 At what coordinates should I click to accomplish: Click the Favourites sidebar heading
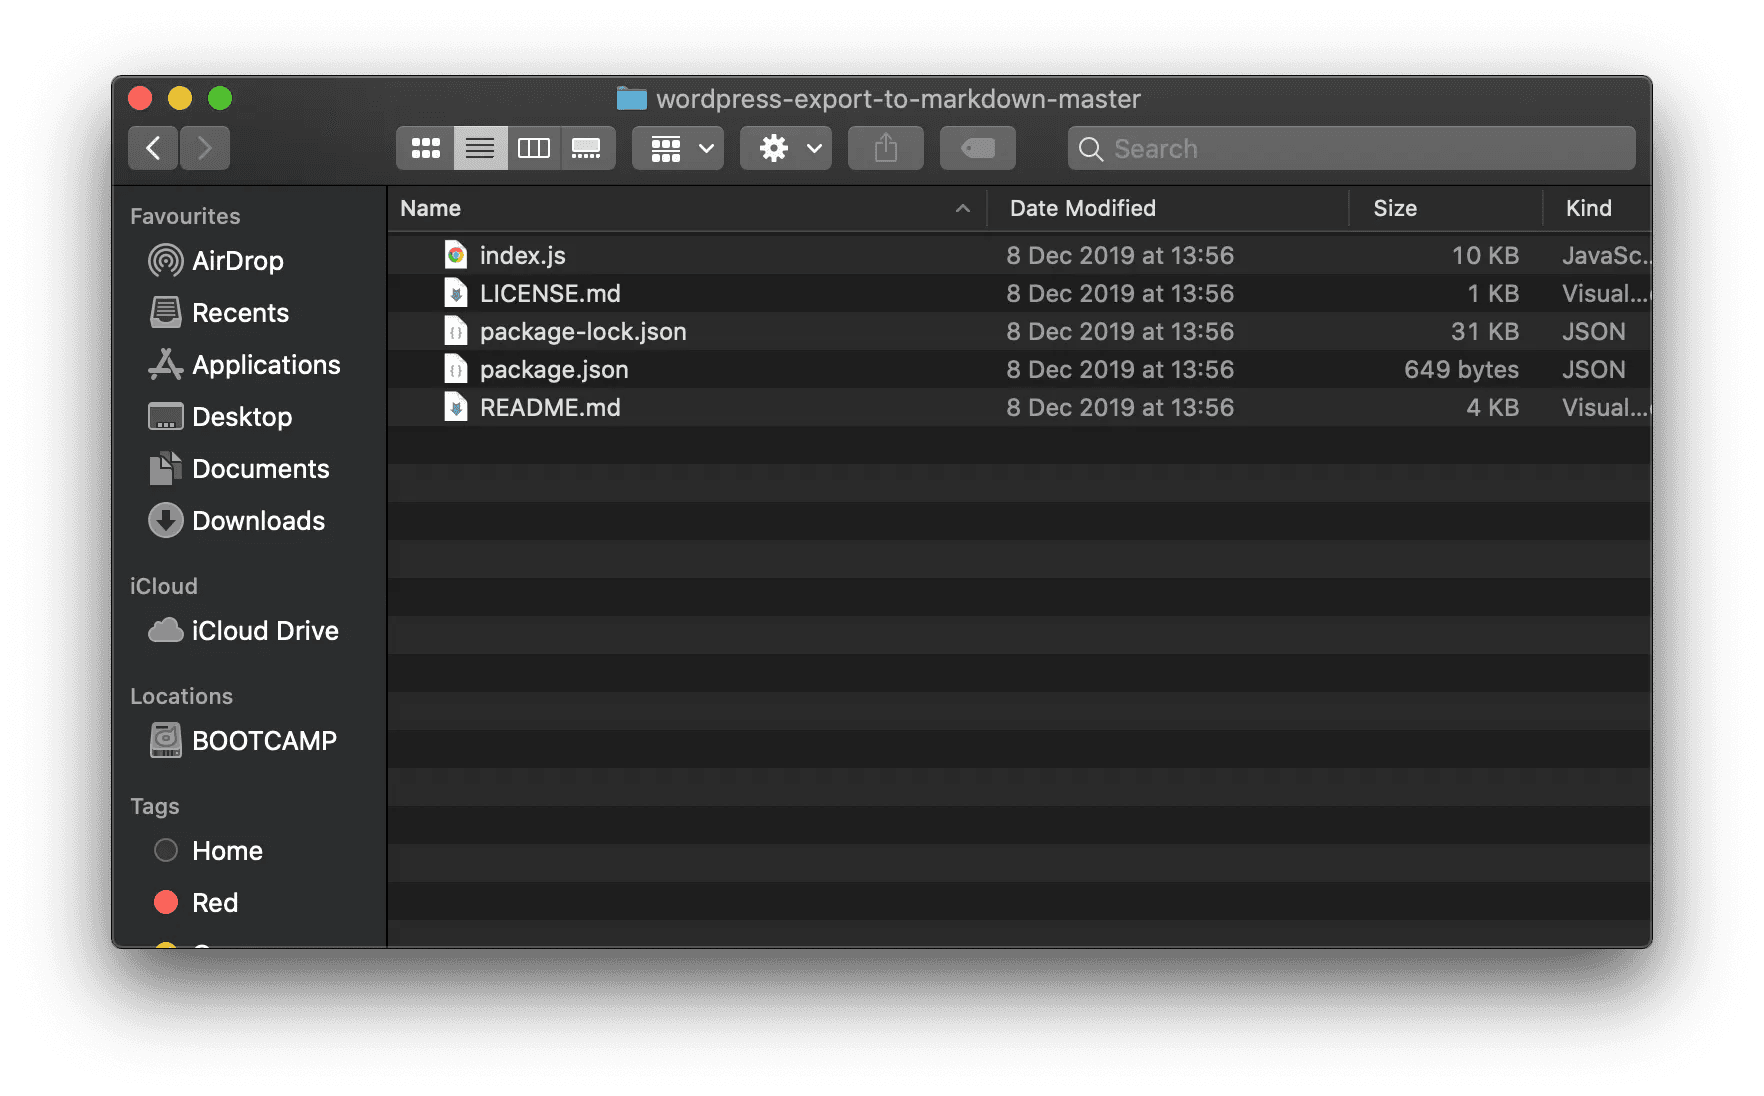coord(185,216)
